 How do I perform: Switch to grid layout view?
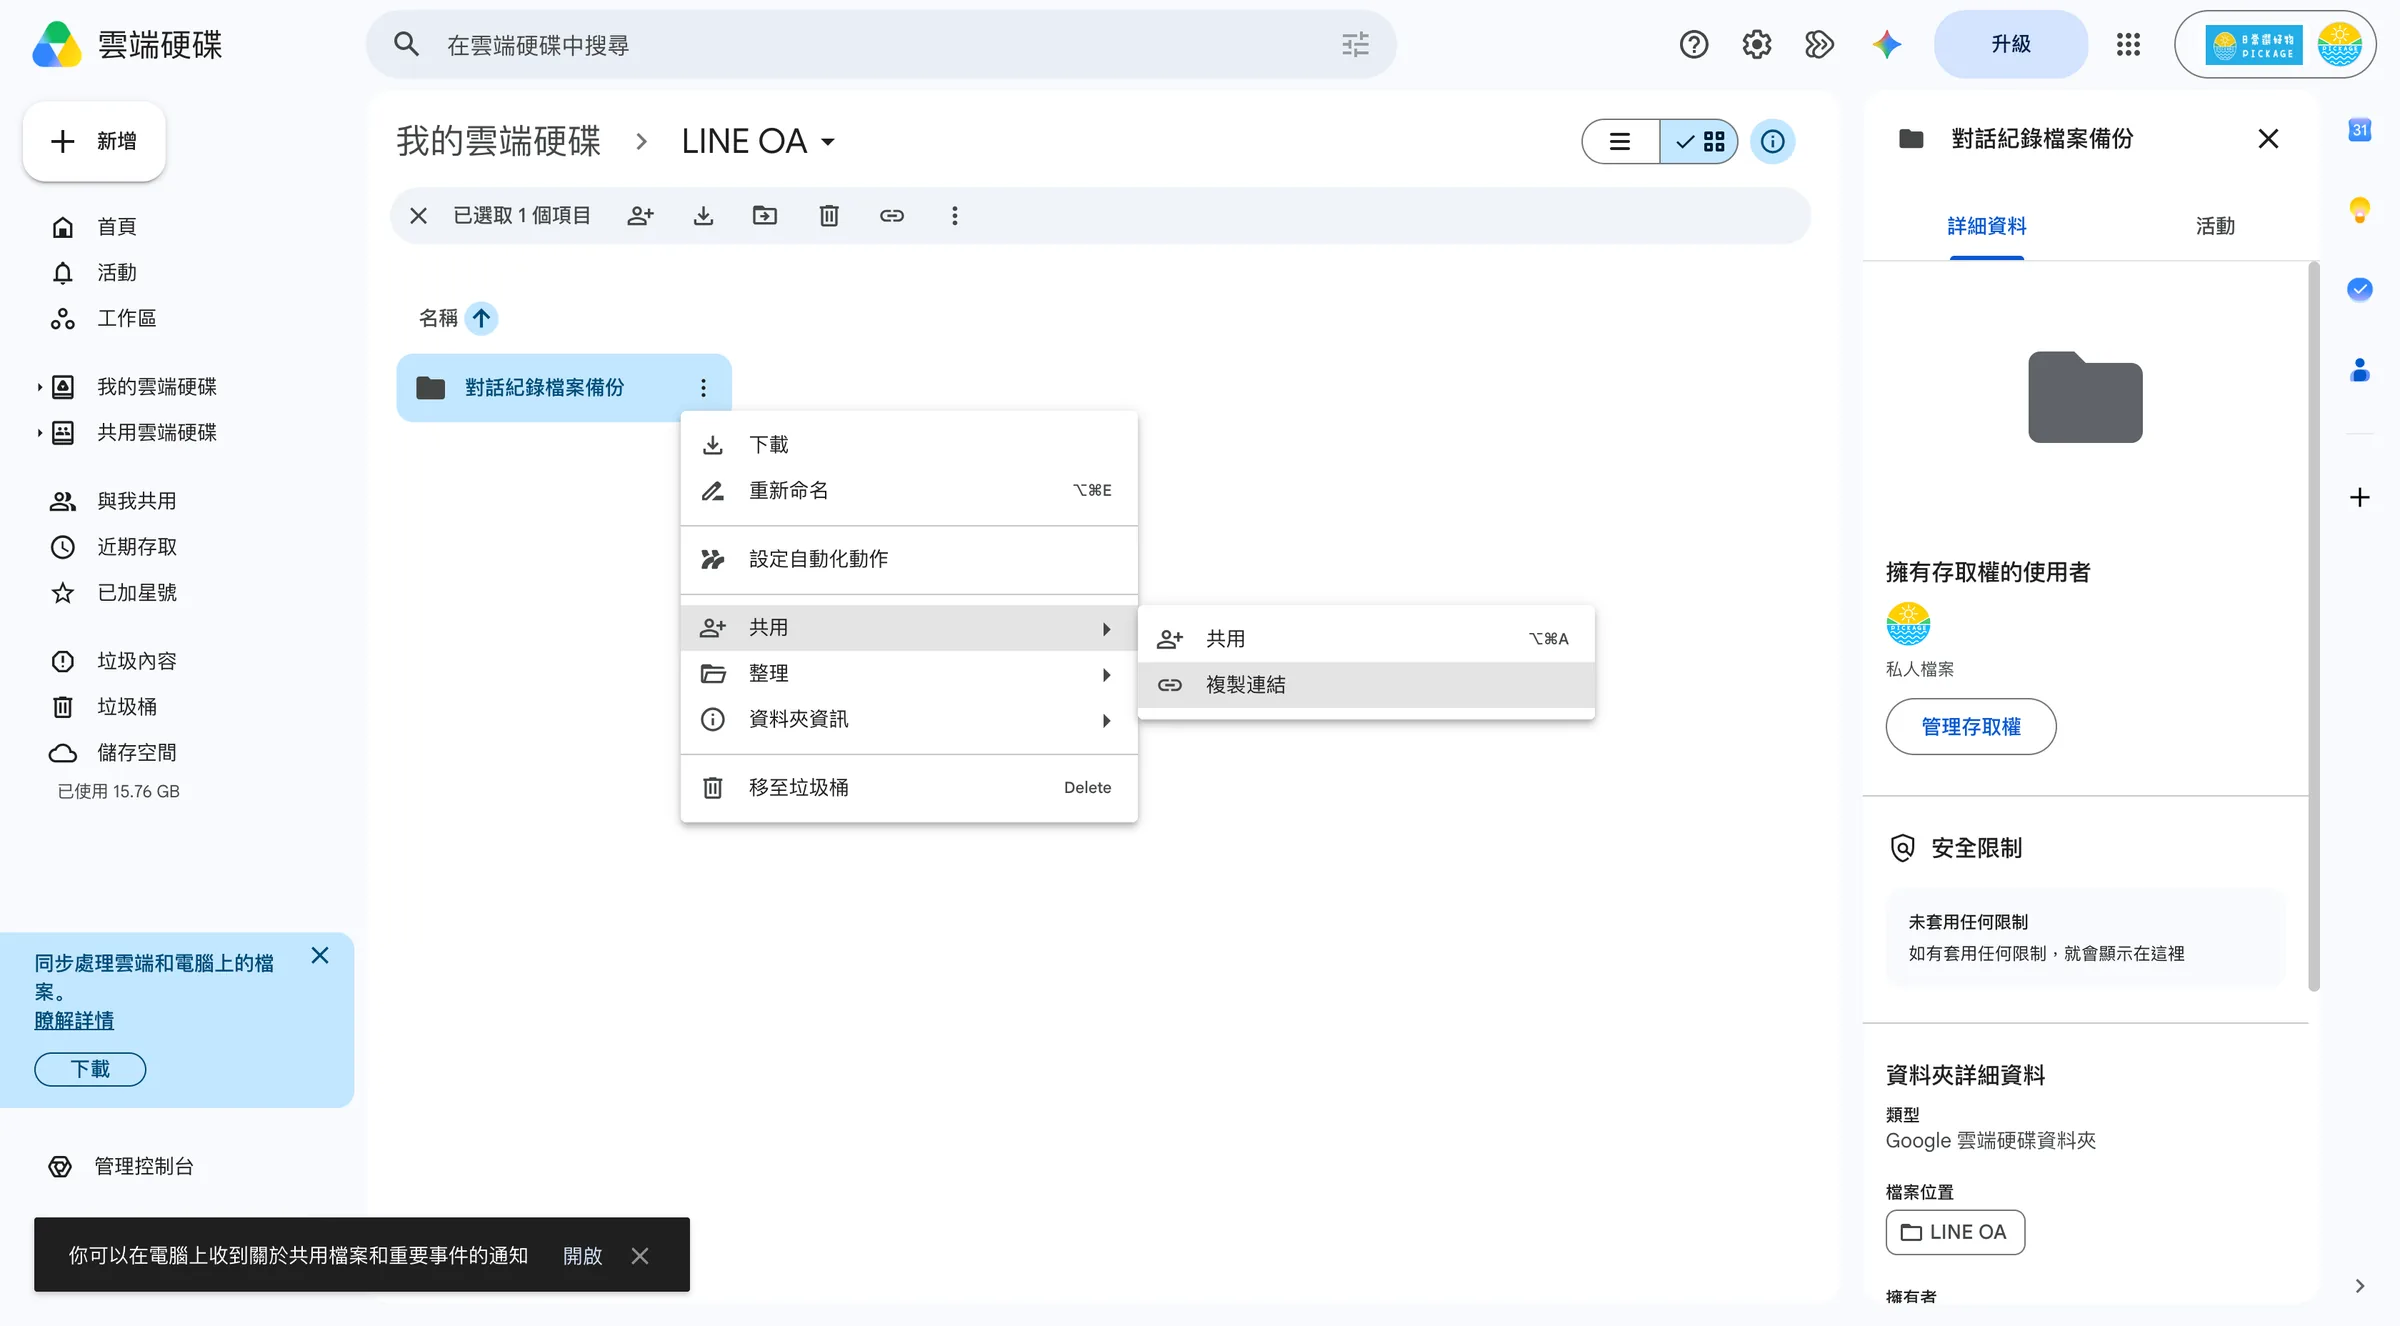(1699, 141)
